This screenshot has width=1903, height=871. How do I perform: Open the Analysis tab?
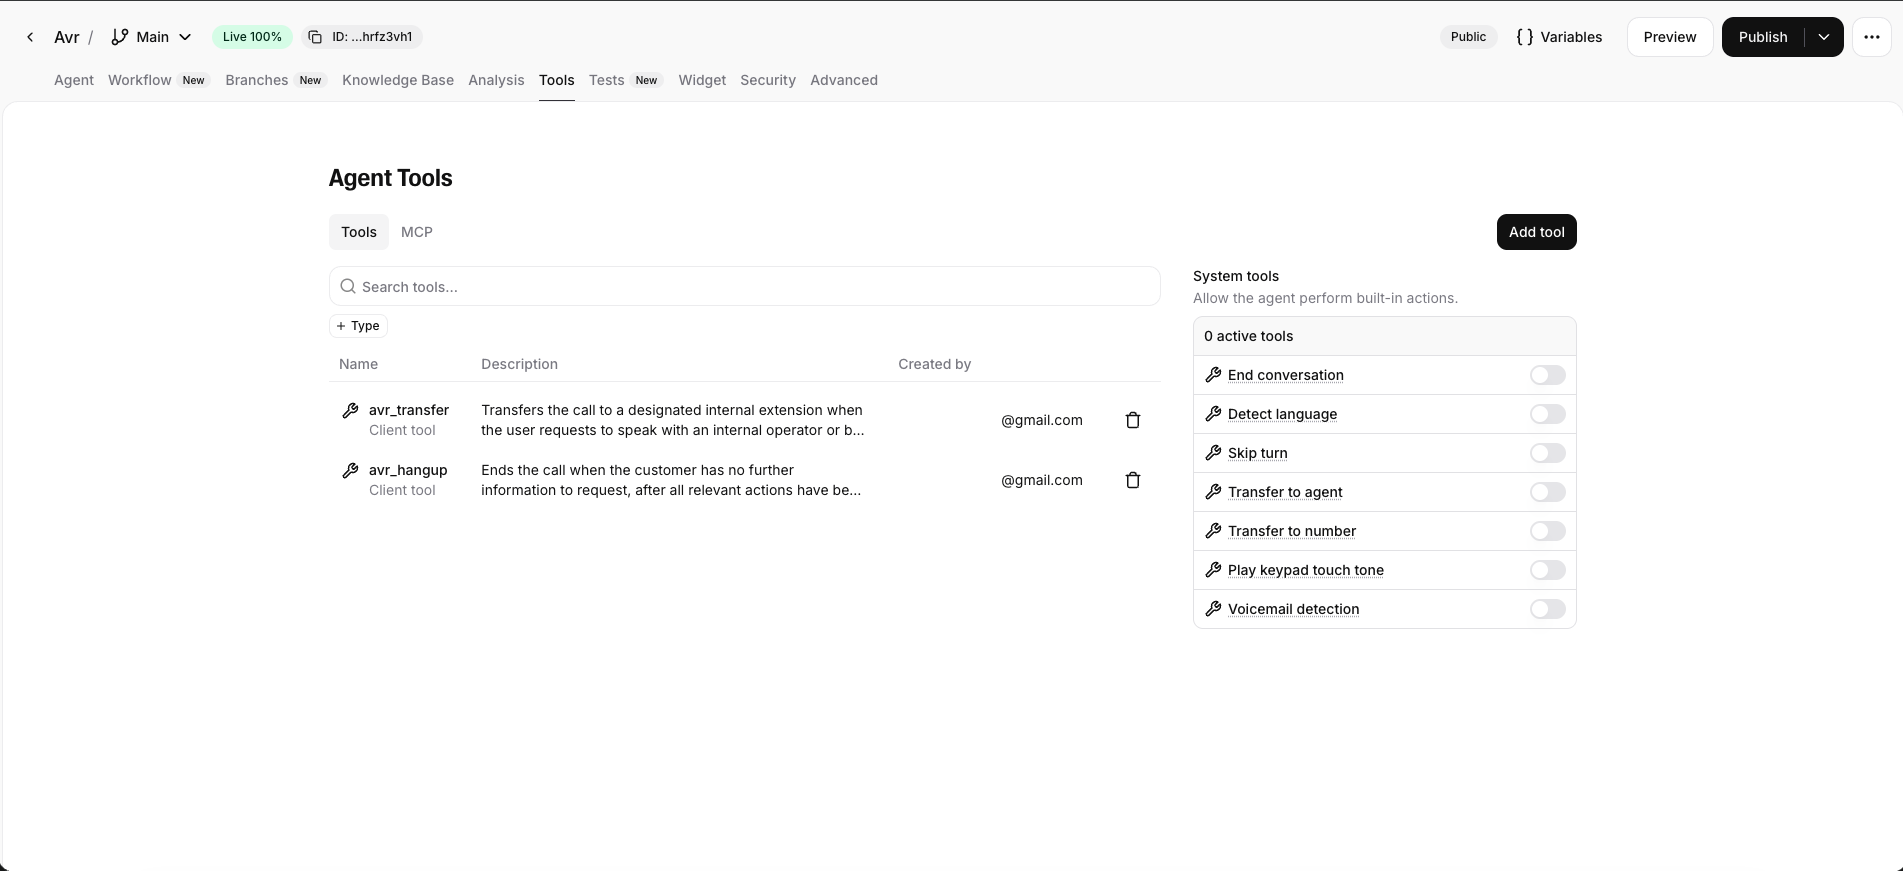tap(496, 80)
